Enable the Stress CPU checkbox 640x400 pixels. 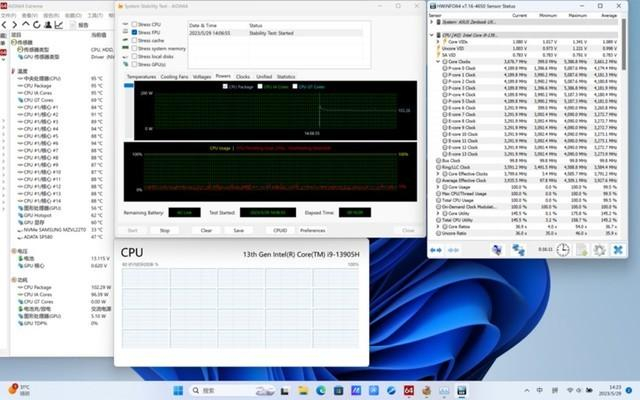coord(134,24)
